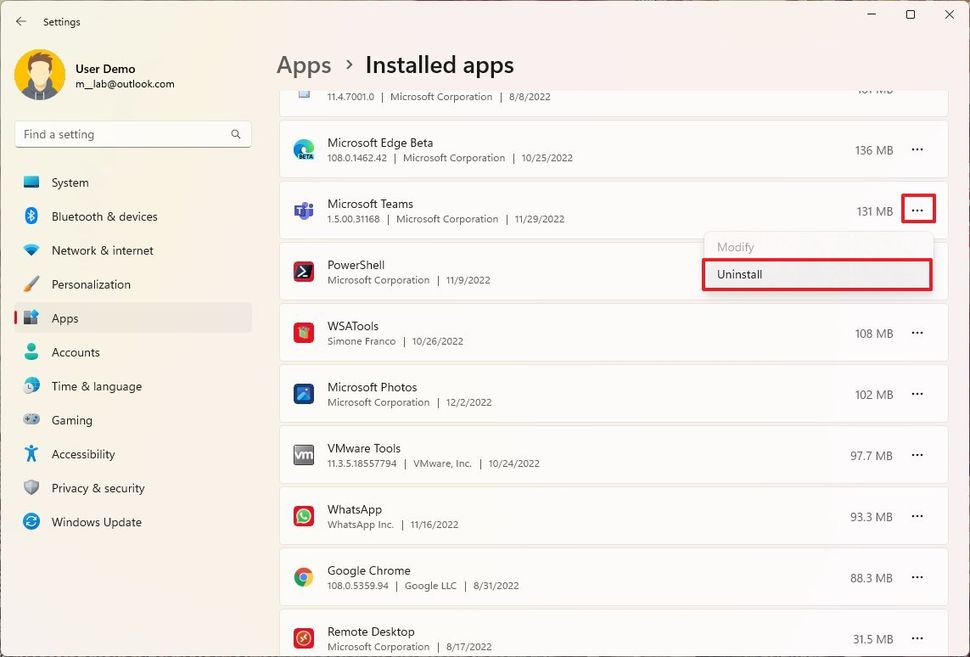Open the three-dot menu for WSATools
Screen dimensions: 970x657
tap(917, 333)
